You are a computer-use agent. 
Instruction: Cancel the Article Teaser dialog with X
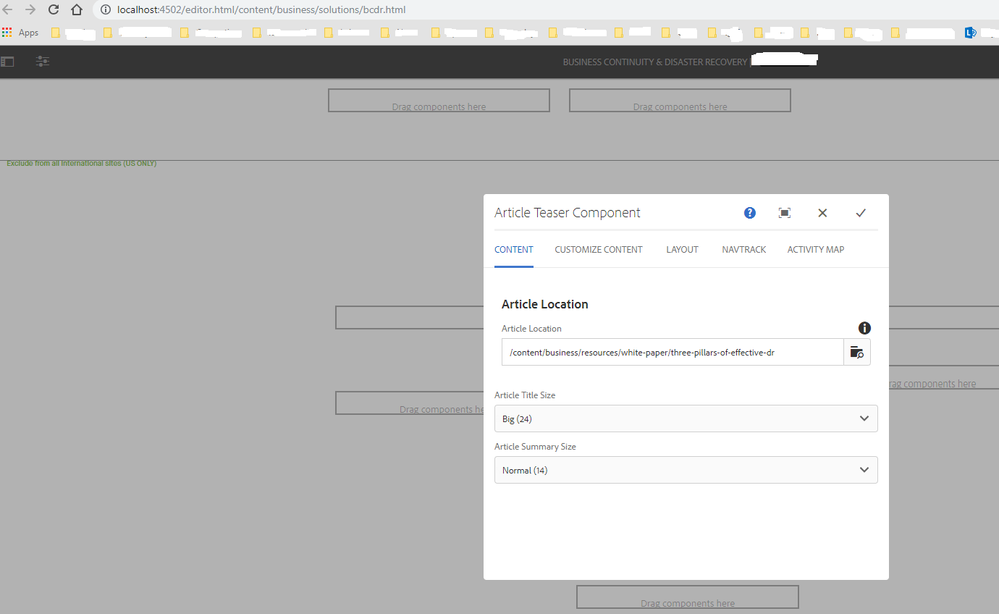pyautogui.click(x=822, y=213)
